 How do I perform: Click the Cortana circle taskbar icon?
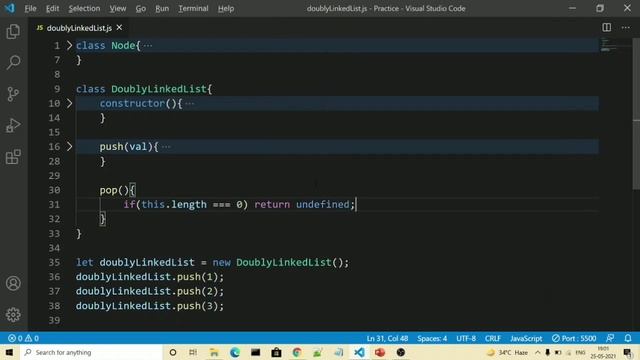[x=173, y=352]
